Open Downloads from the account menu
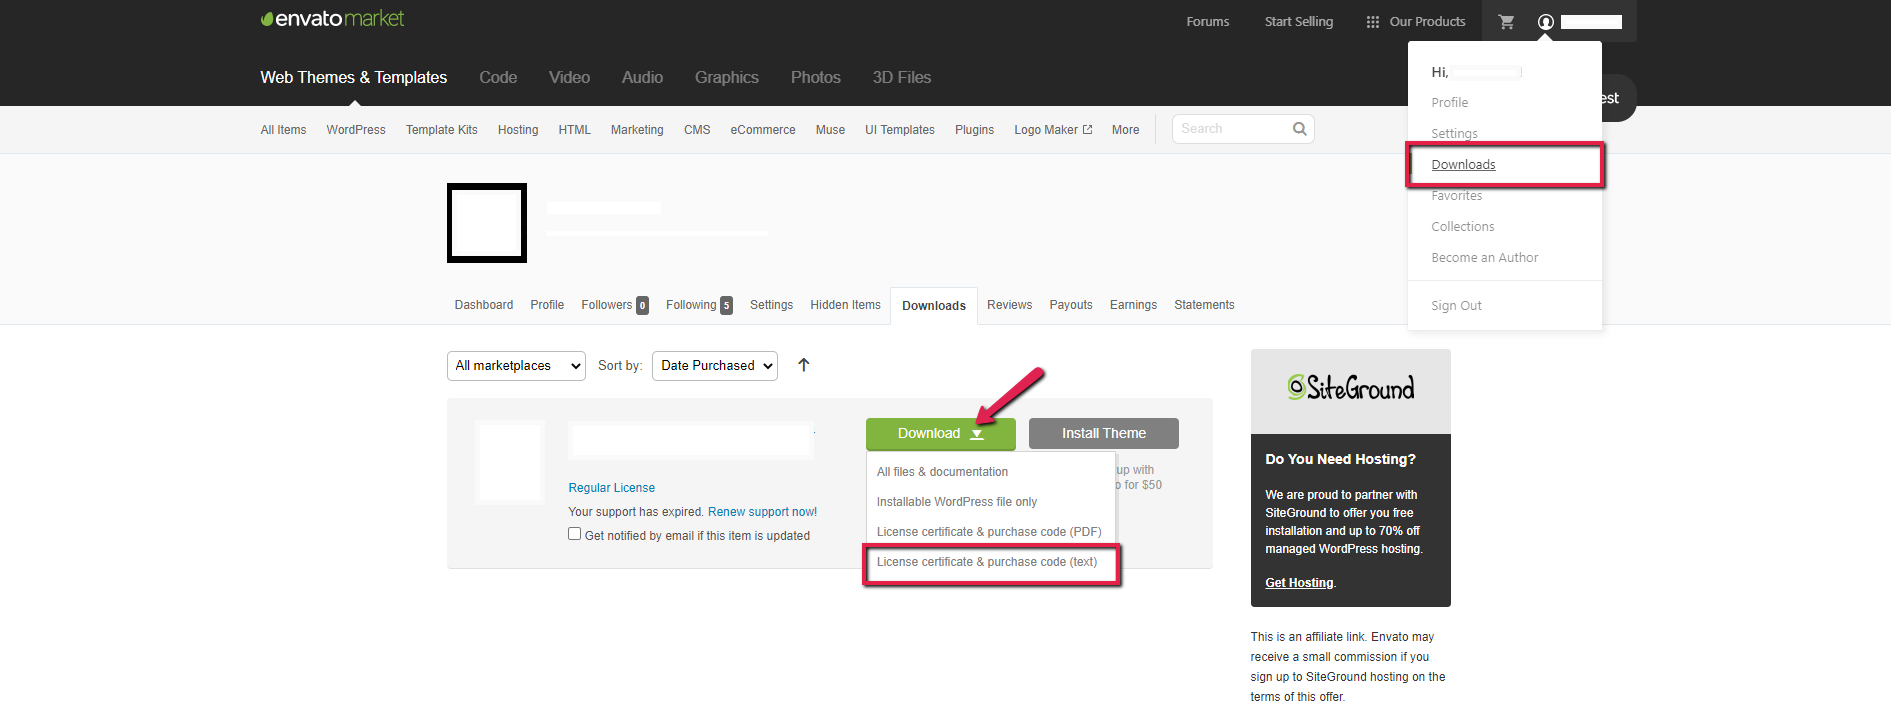 click(x=1463, y=165)
